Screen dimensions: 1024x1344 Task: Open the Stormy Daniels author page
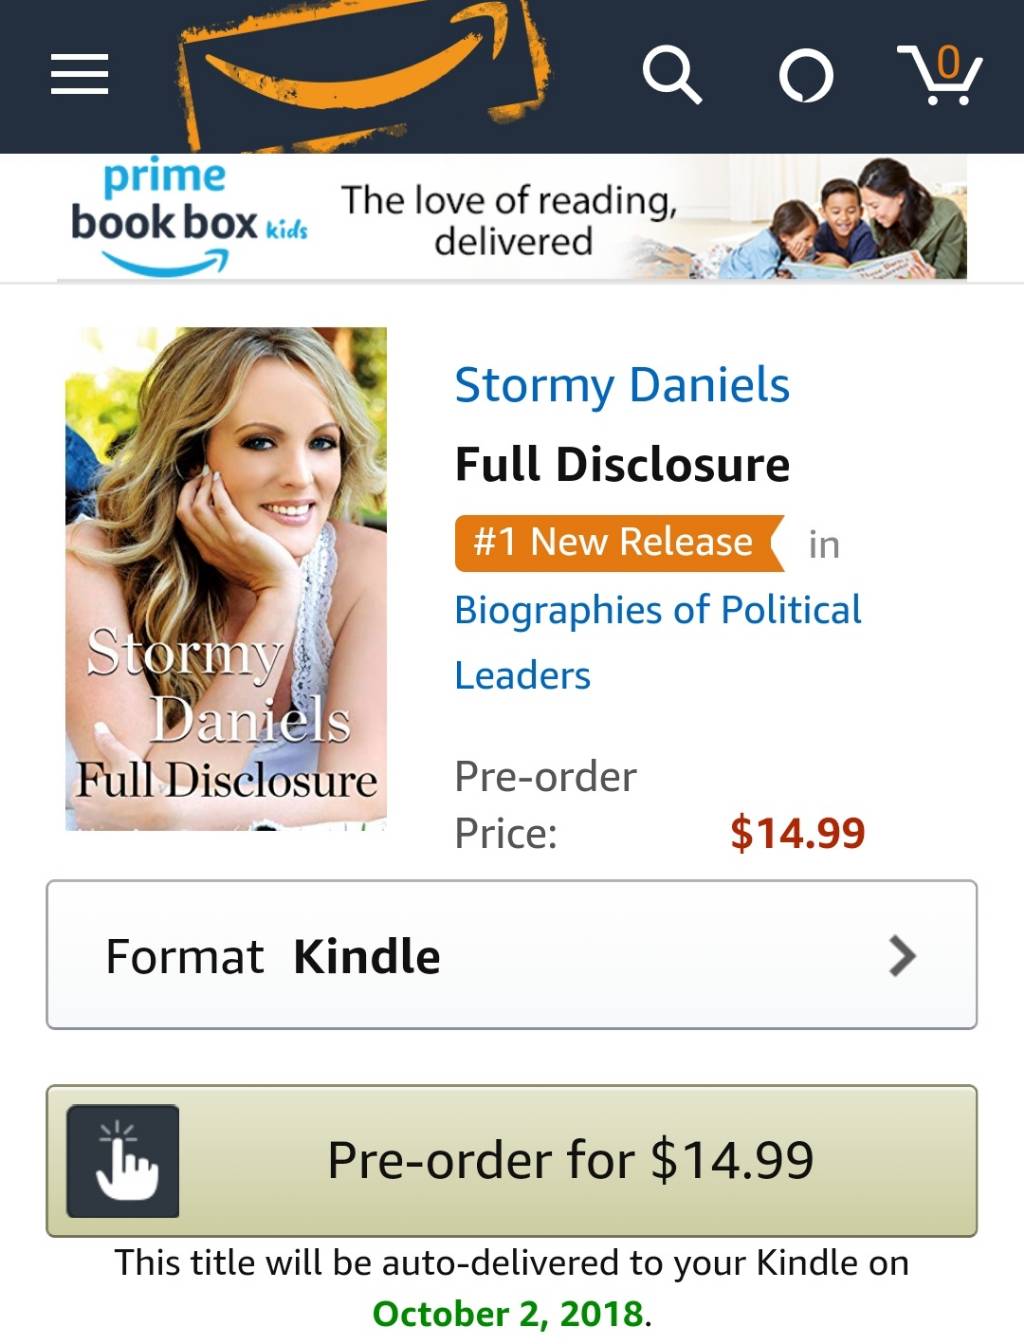(622, 385)
